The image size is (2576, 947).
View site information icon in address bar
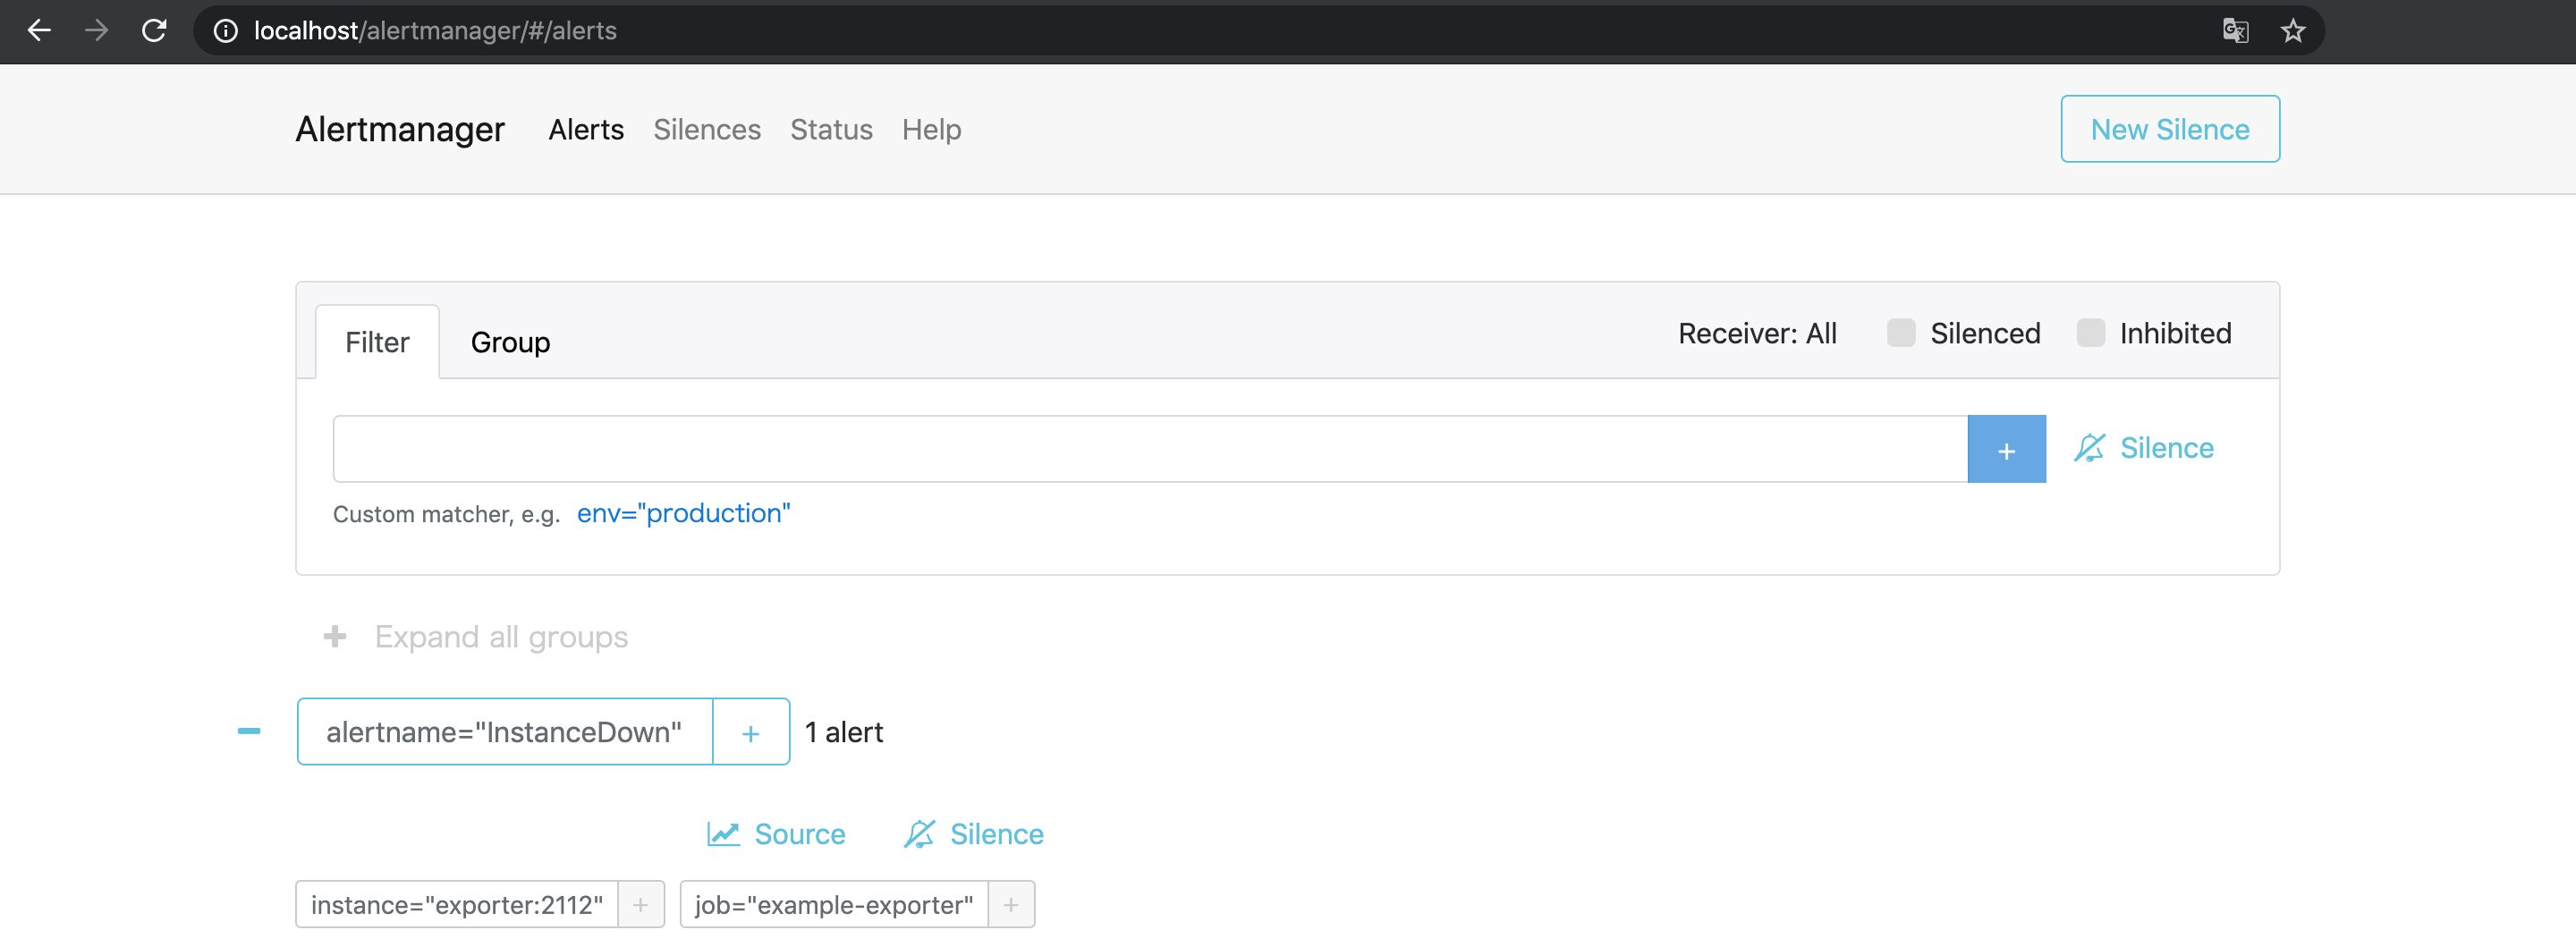pyautogui.click(x=226, y=31)
